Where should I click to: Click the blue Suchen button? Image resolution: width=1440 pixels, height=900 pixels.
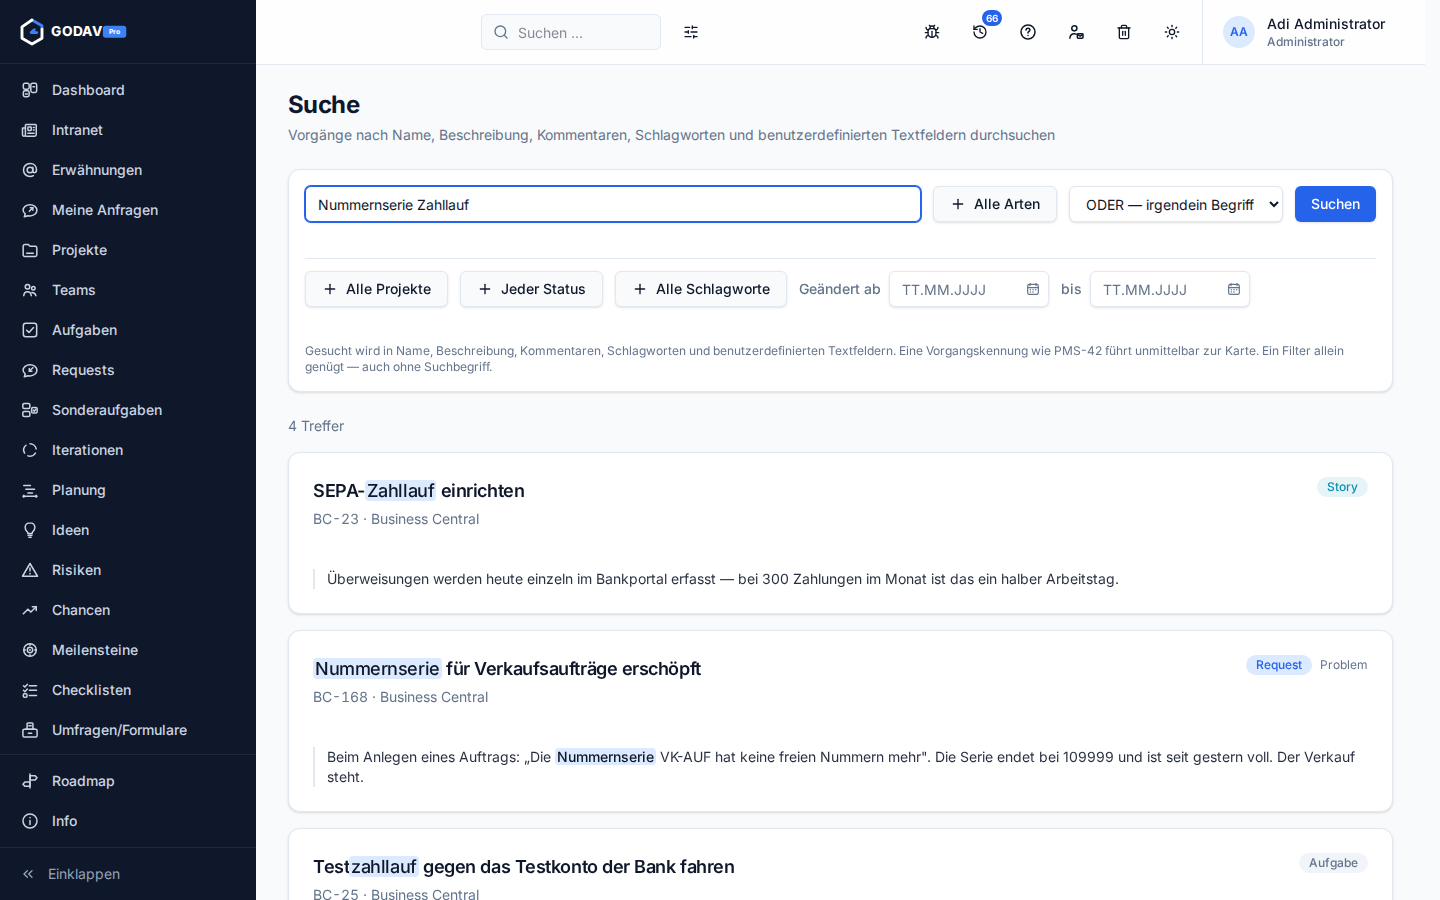(1335, 204)
